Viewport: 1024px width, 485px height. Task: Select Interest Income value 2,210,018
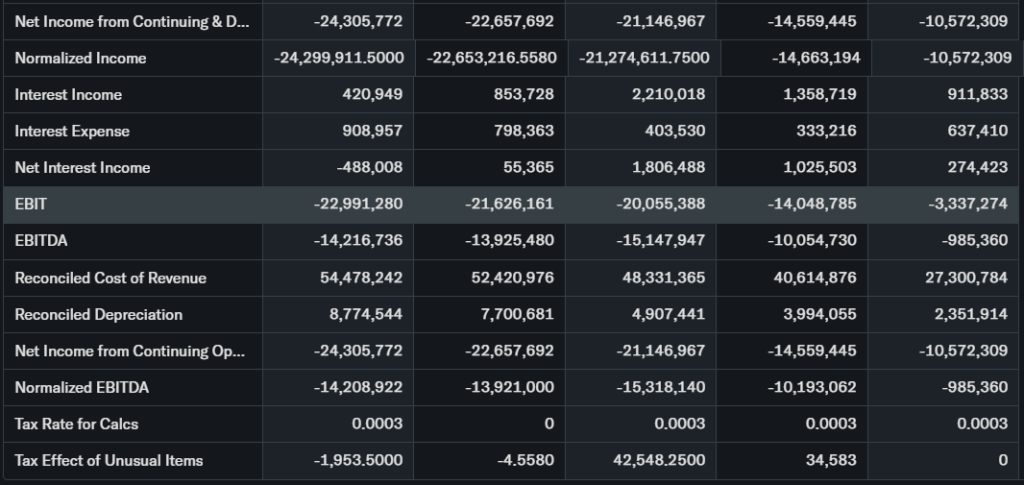(669, 95)
